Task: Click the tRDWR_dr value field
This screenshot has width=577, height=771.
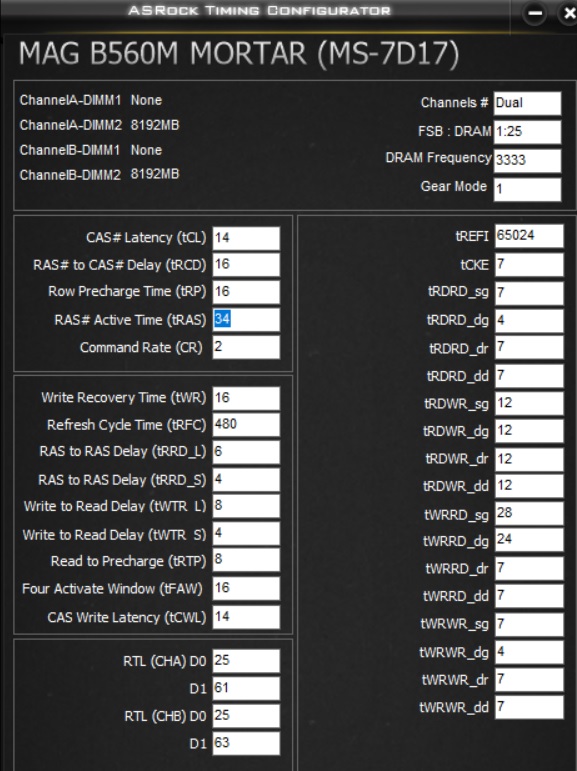Action: (529, 459)
